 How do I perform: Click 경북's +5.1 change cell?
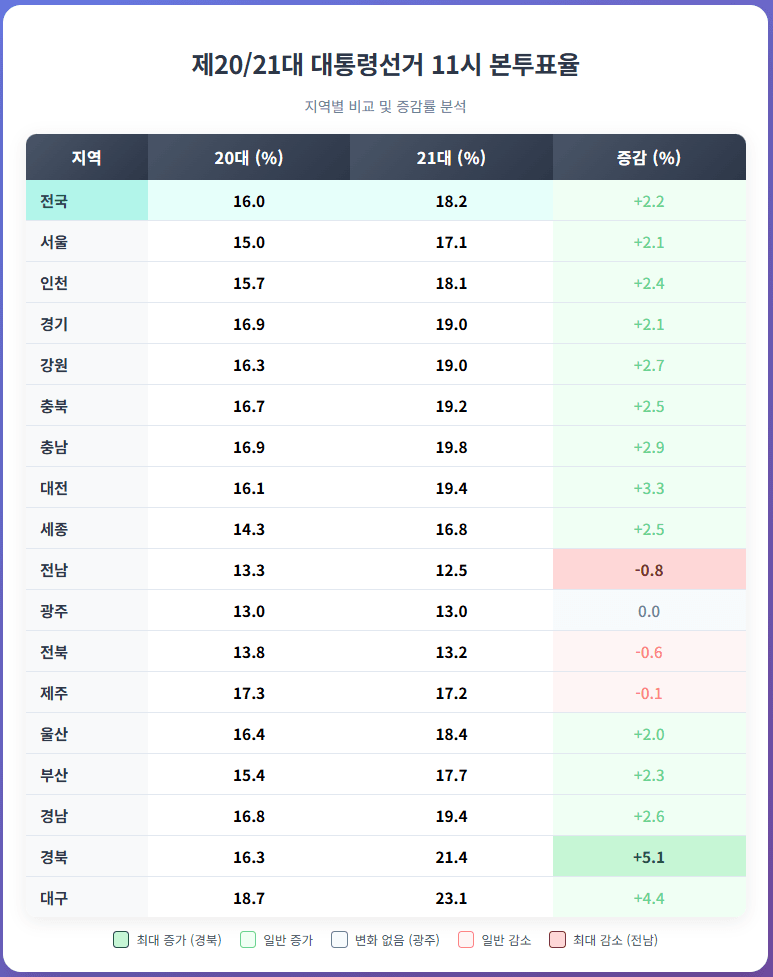tap(649, 857)
